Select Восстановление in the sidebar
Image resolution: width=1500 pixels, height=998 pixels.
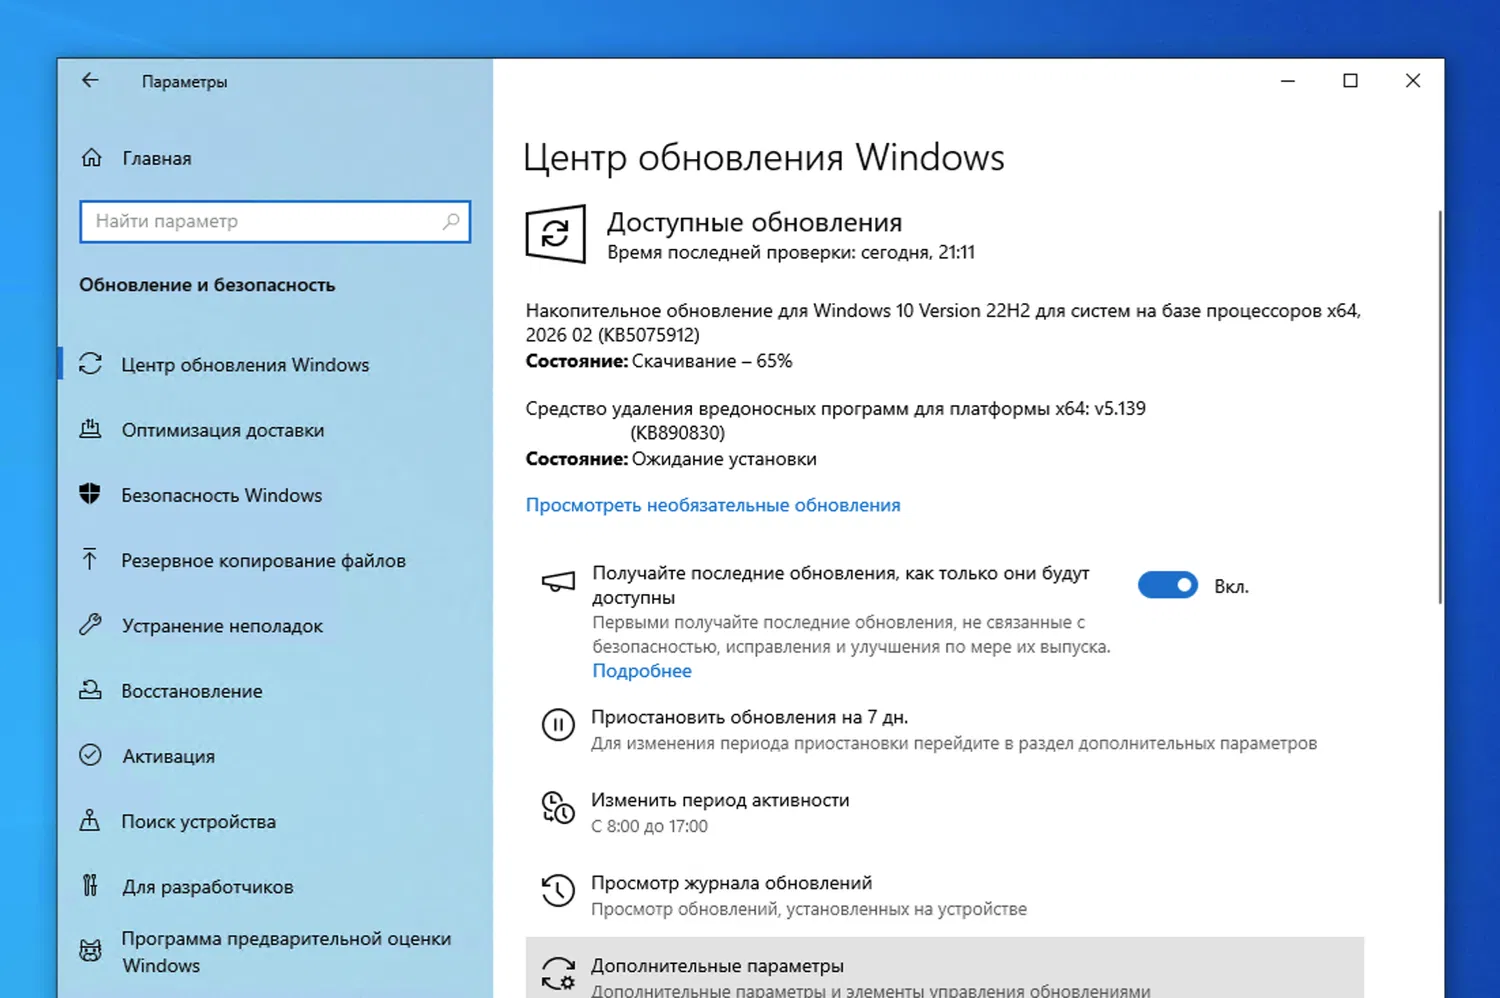pos(192,690)
